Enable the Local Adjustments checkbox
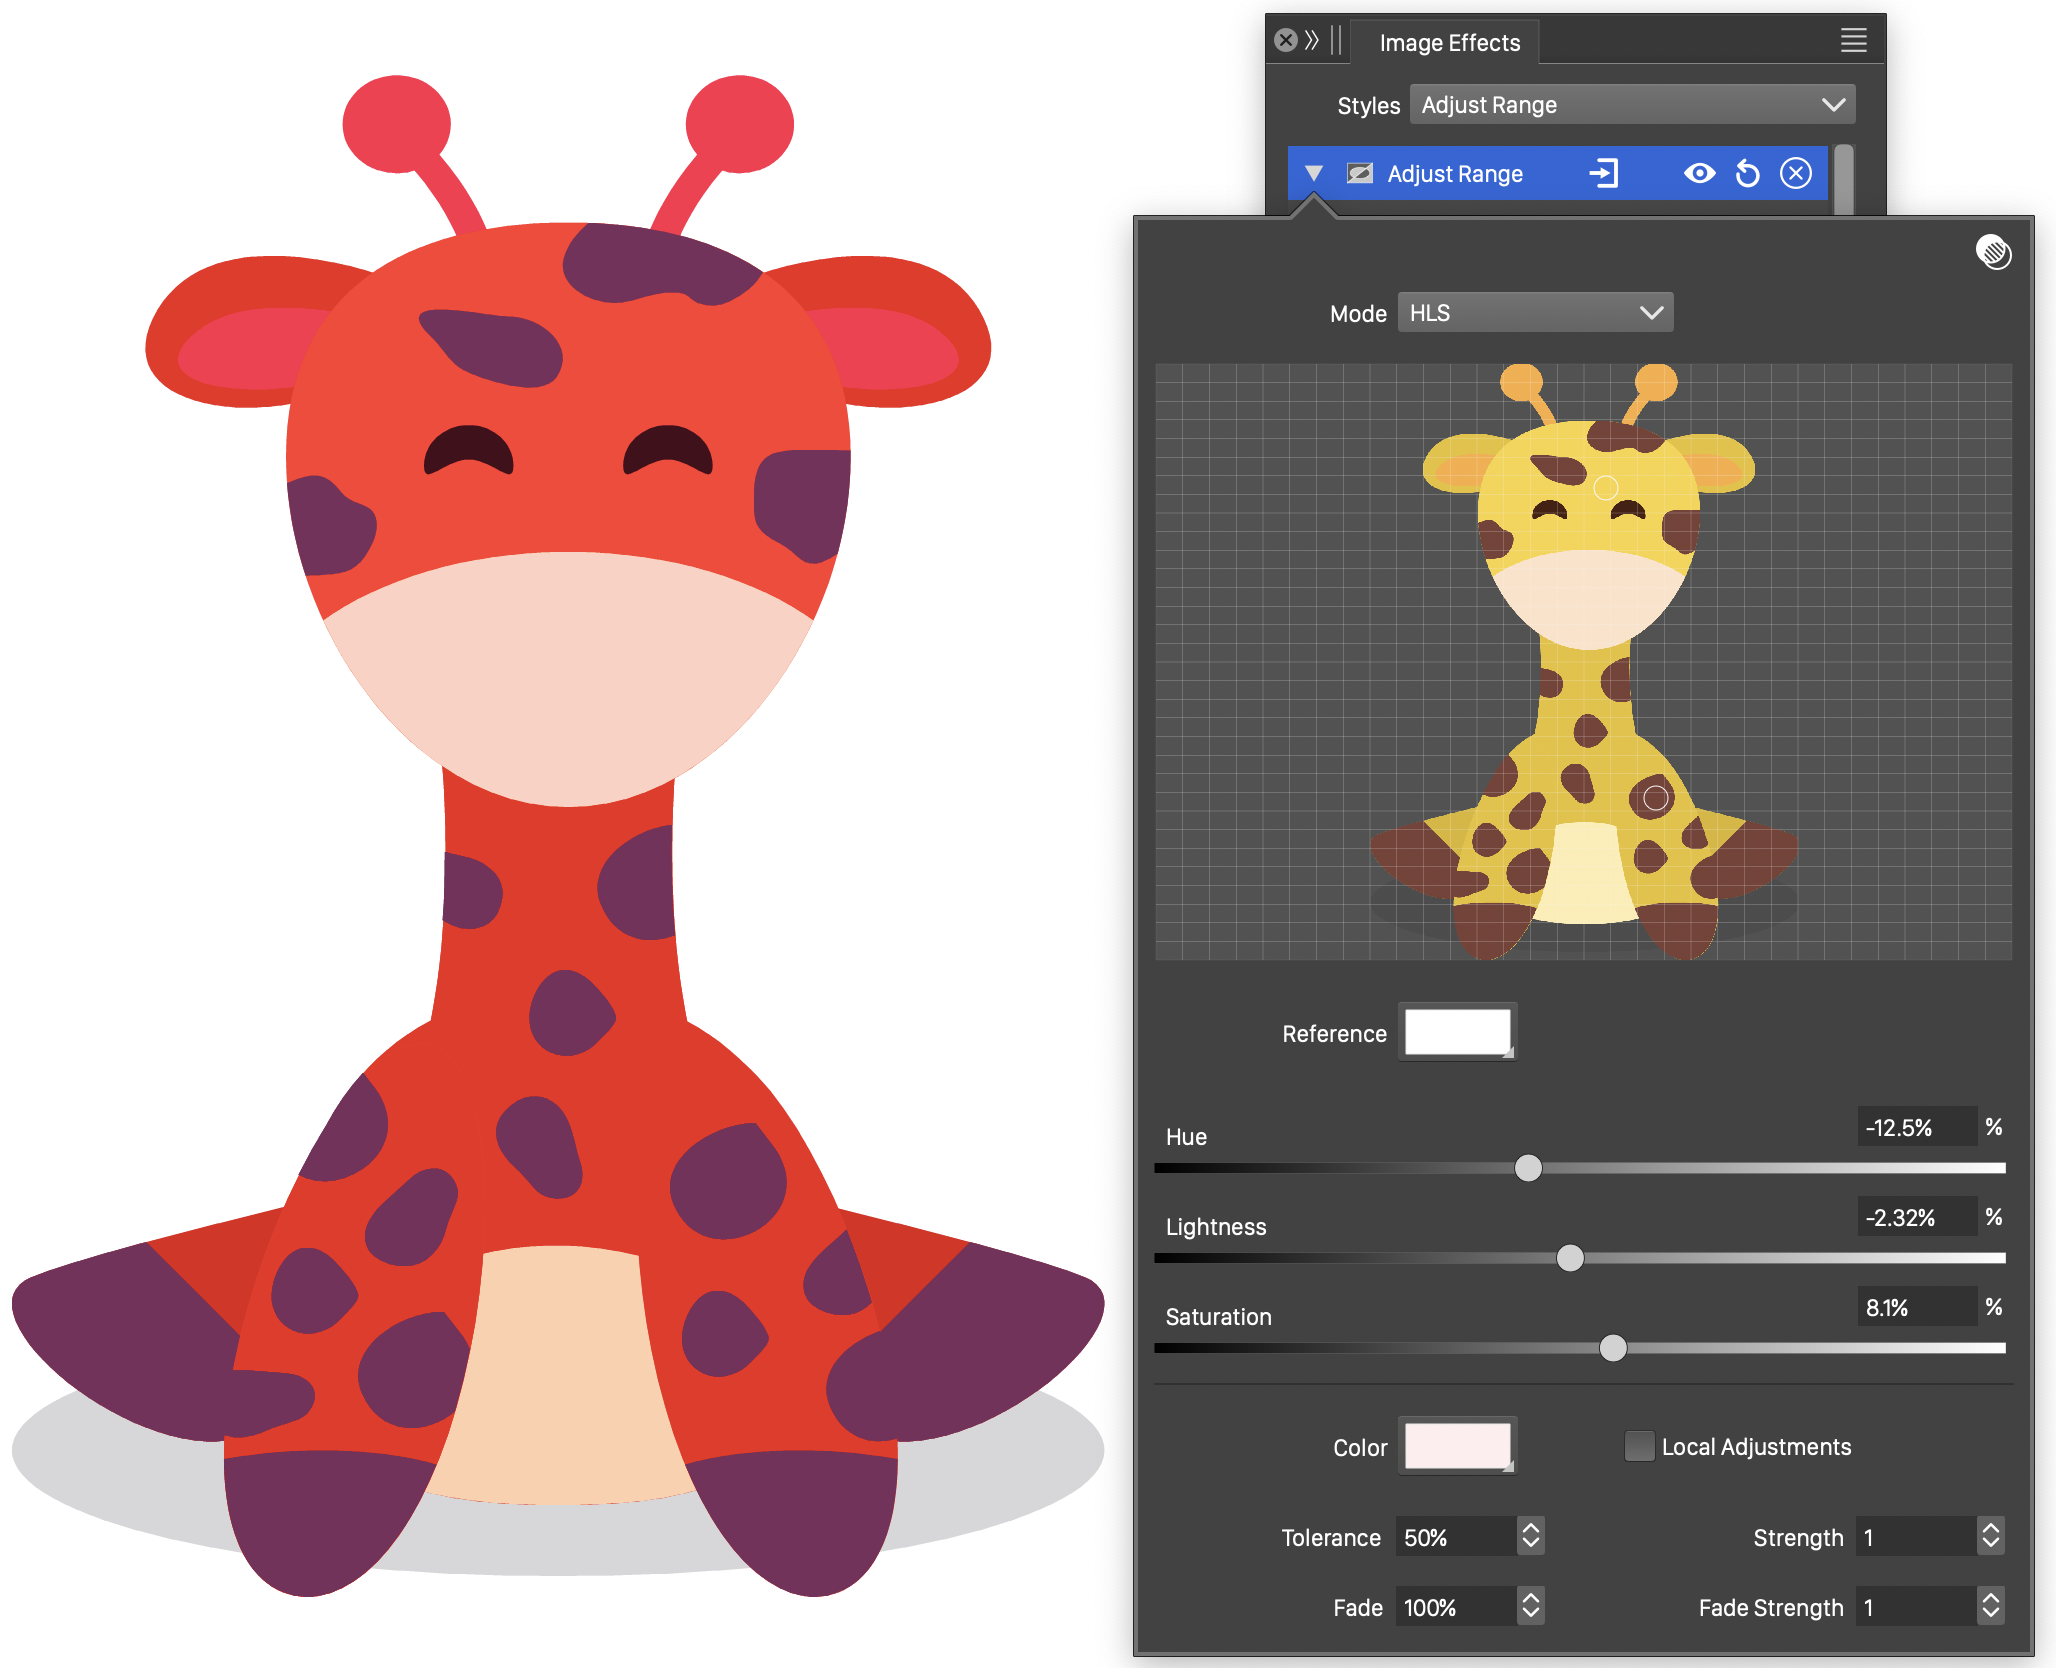Screen dimensions: 2056x1668 1639,1446
